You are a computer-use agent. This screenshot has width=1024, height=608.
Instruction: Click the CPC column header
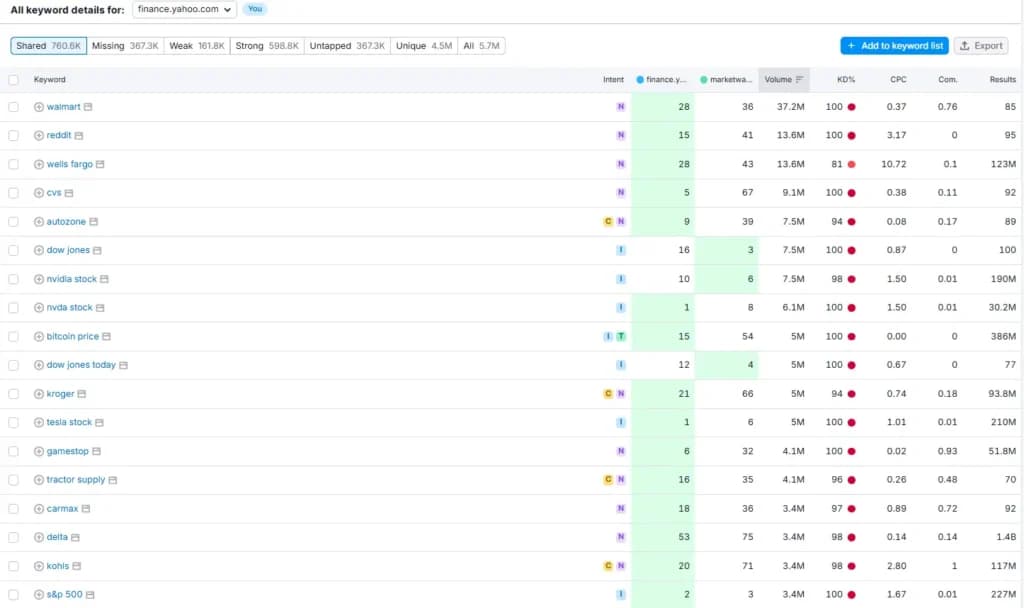click(898, 80)
